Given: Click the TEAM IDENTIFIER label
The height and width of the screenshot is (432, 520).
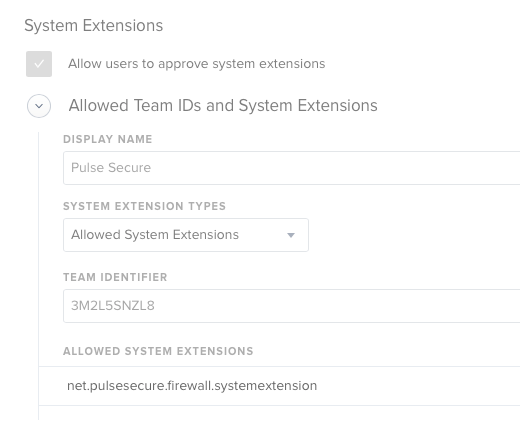Looking at the screenshot, I should [115, 277].
